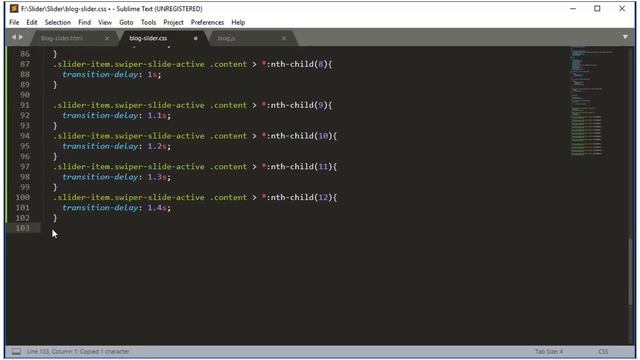Click line number 91 in the gutter
The height and width of the screenshot is (360, 640).
(x=24, y=105)
